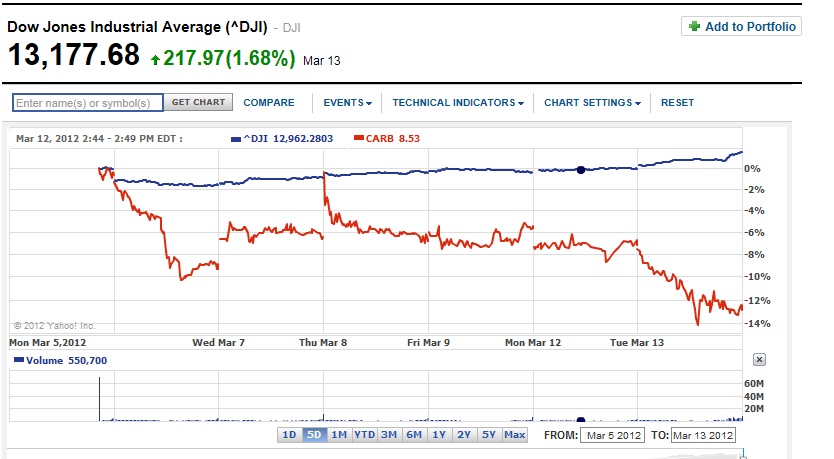The height and width of the screenshot is (459, 834).
Task: Click the Compare link
Action: (269, 103)
